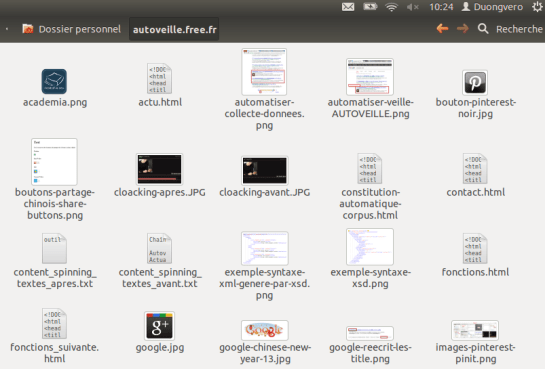Open the battery indicator menu
The height and width of the screenshot is (369, 545).
(x=370, y=7)
